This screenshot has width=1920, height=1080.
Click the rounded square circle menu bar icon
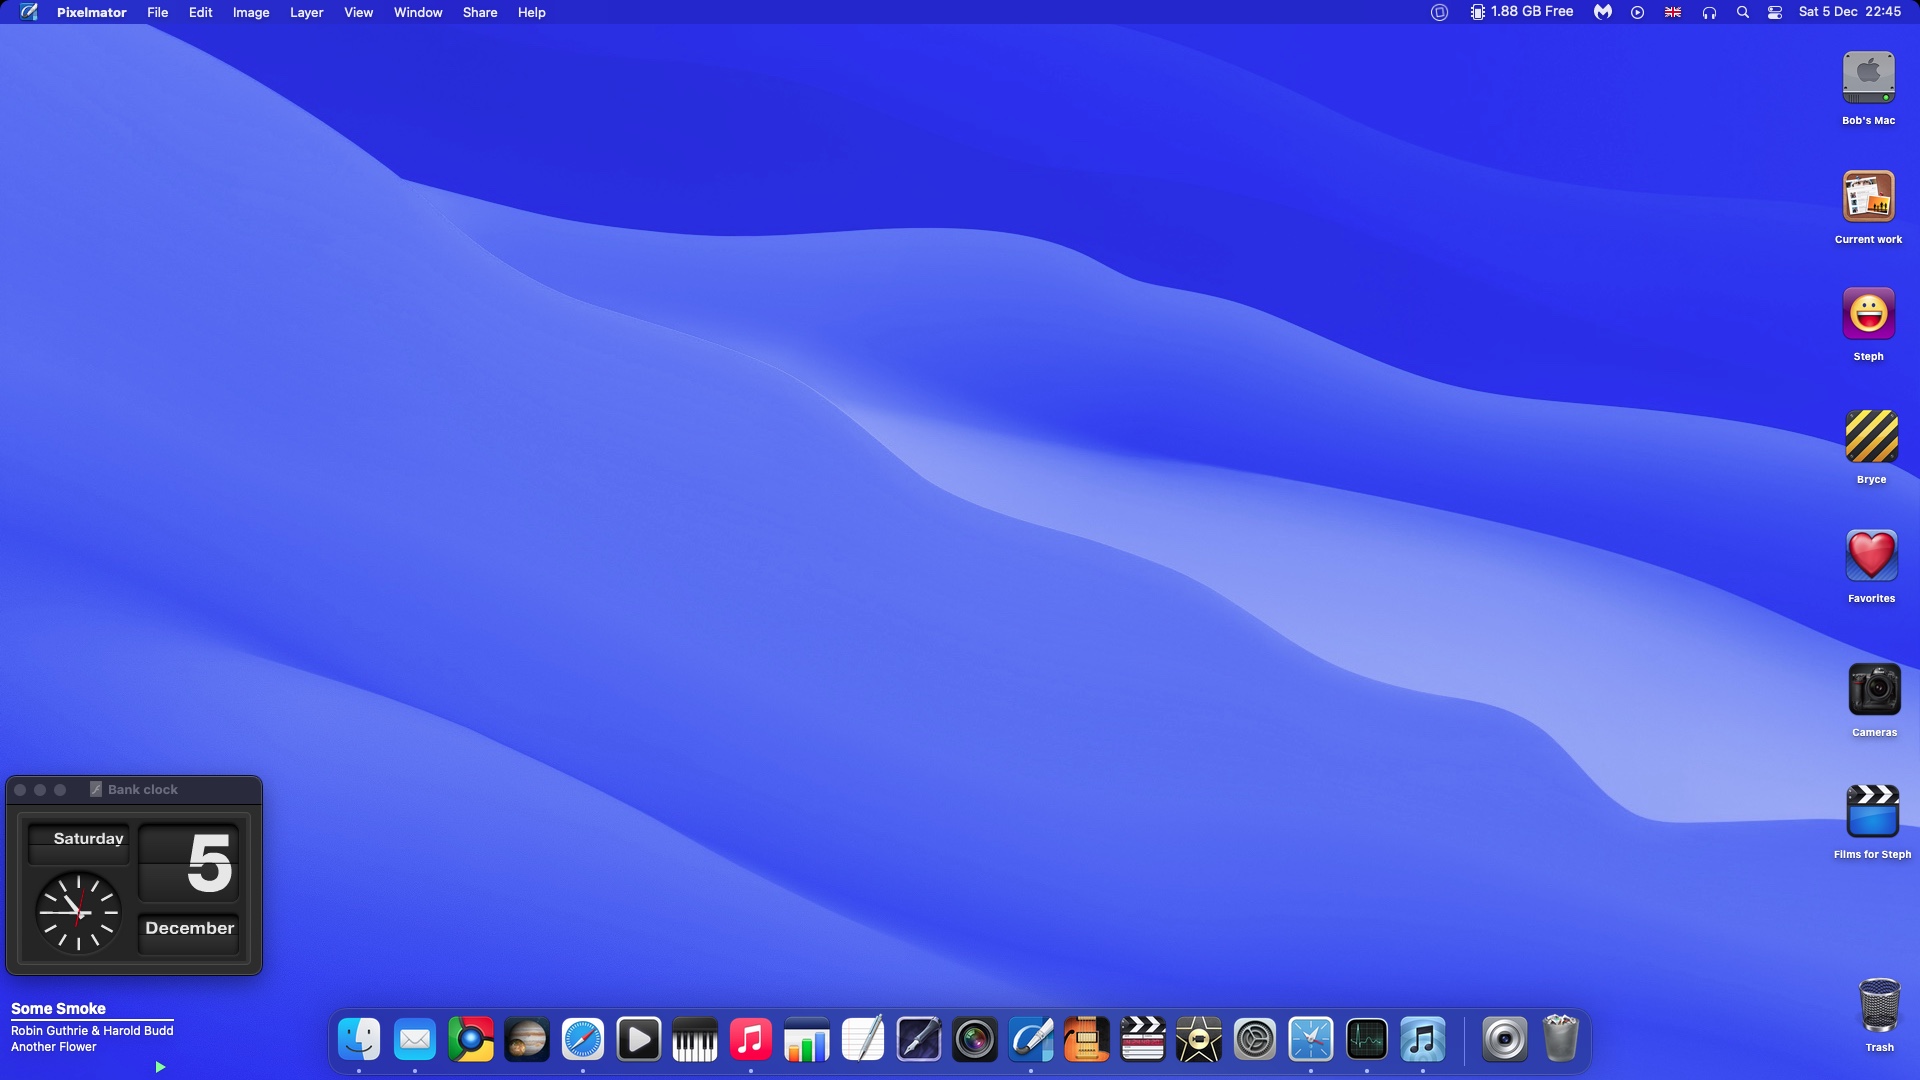1439,12
